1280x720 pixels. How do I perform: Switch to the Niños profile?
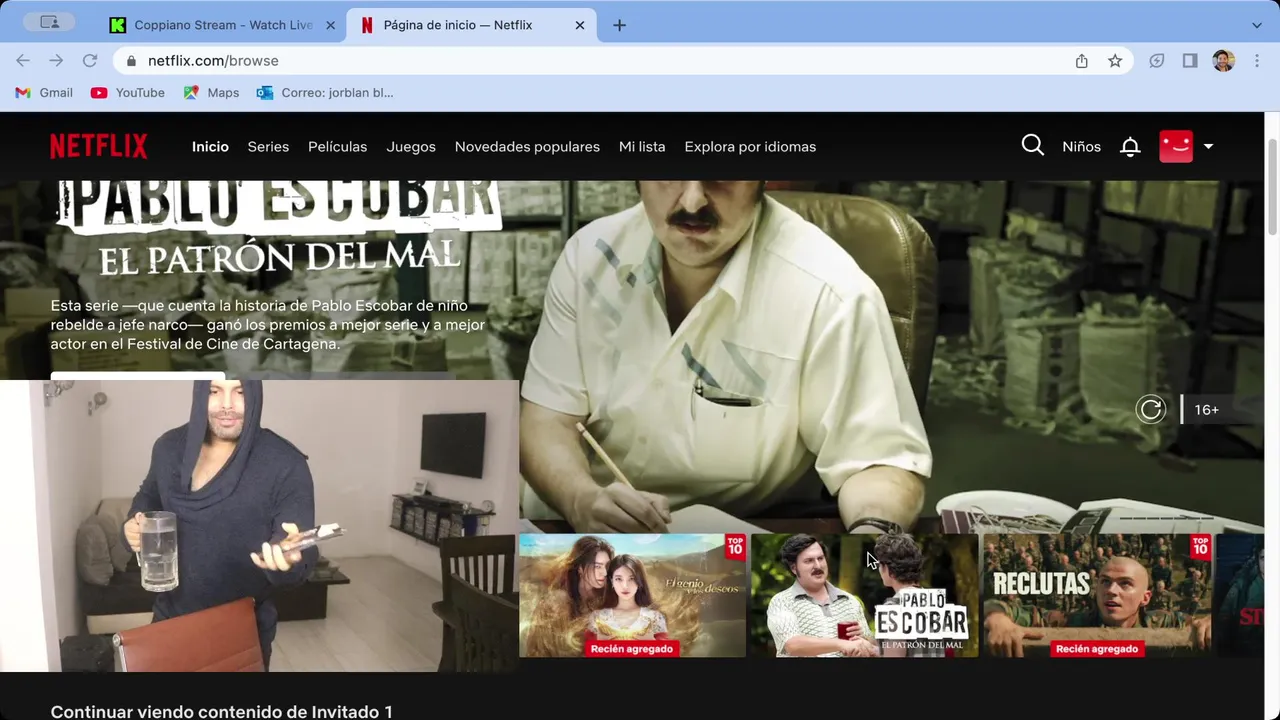click(x=1081, y=146)
